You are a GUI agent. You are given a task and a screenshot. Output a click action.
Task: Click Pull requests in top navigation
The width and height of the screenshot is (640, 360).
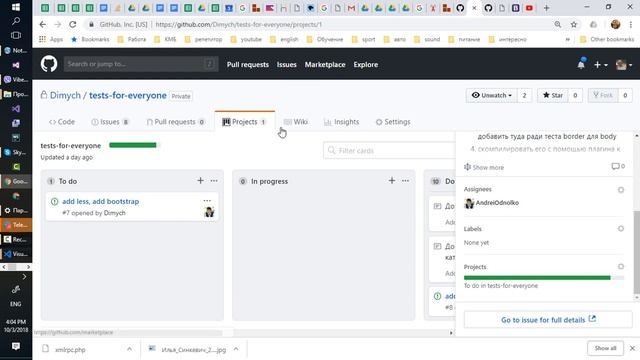tap(248, 64)
